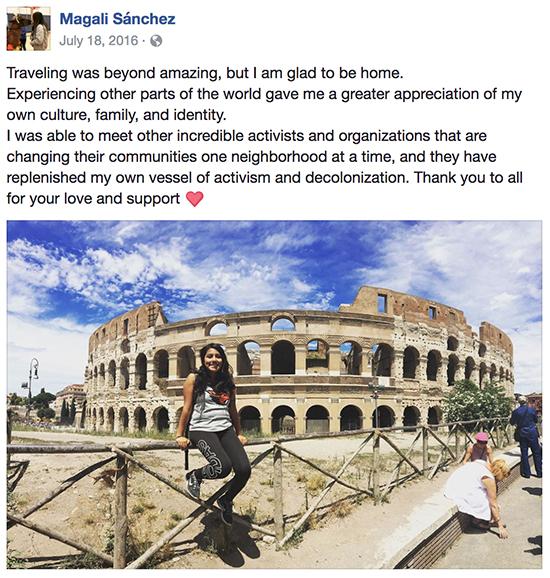Click the "own culture, family, and identity" line
This screenshot has height=578, width=550.
click(116, 115)
